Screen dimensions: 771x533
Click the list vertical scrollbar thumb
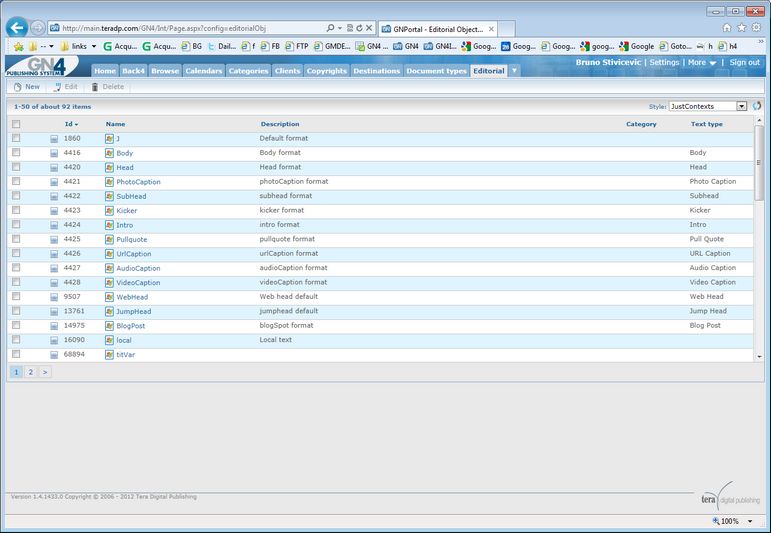[759, 163]
